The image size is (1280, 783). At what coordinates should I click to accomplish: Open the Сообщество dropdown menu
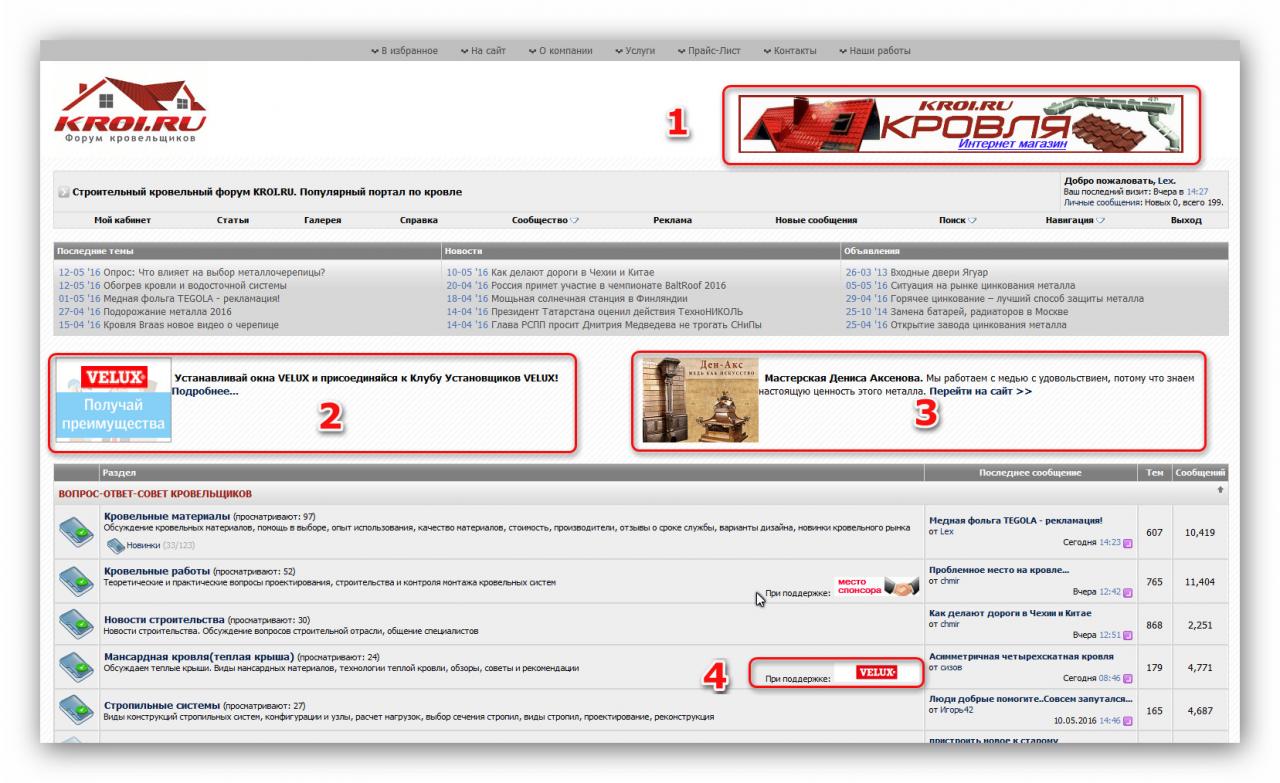point(545,220)
